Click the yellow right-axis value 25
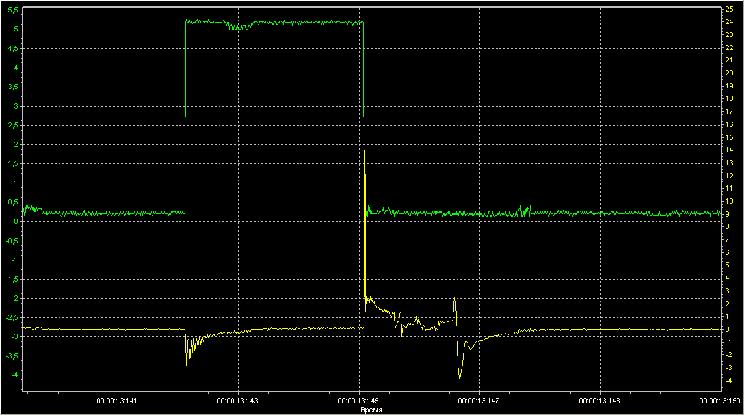 click(730, 9)
